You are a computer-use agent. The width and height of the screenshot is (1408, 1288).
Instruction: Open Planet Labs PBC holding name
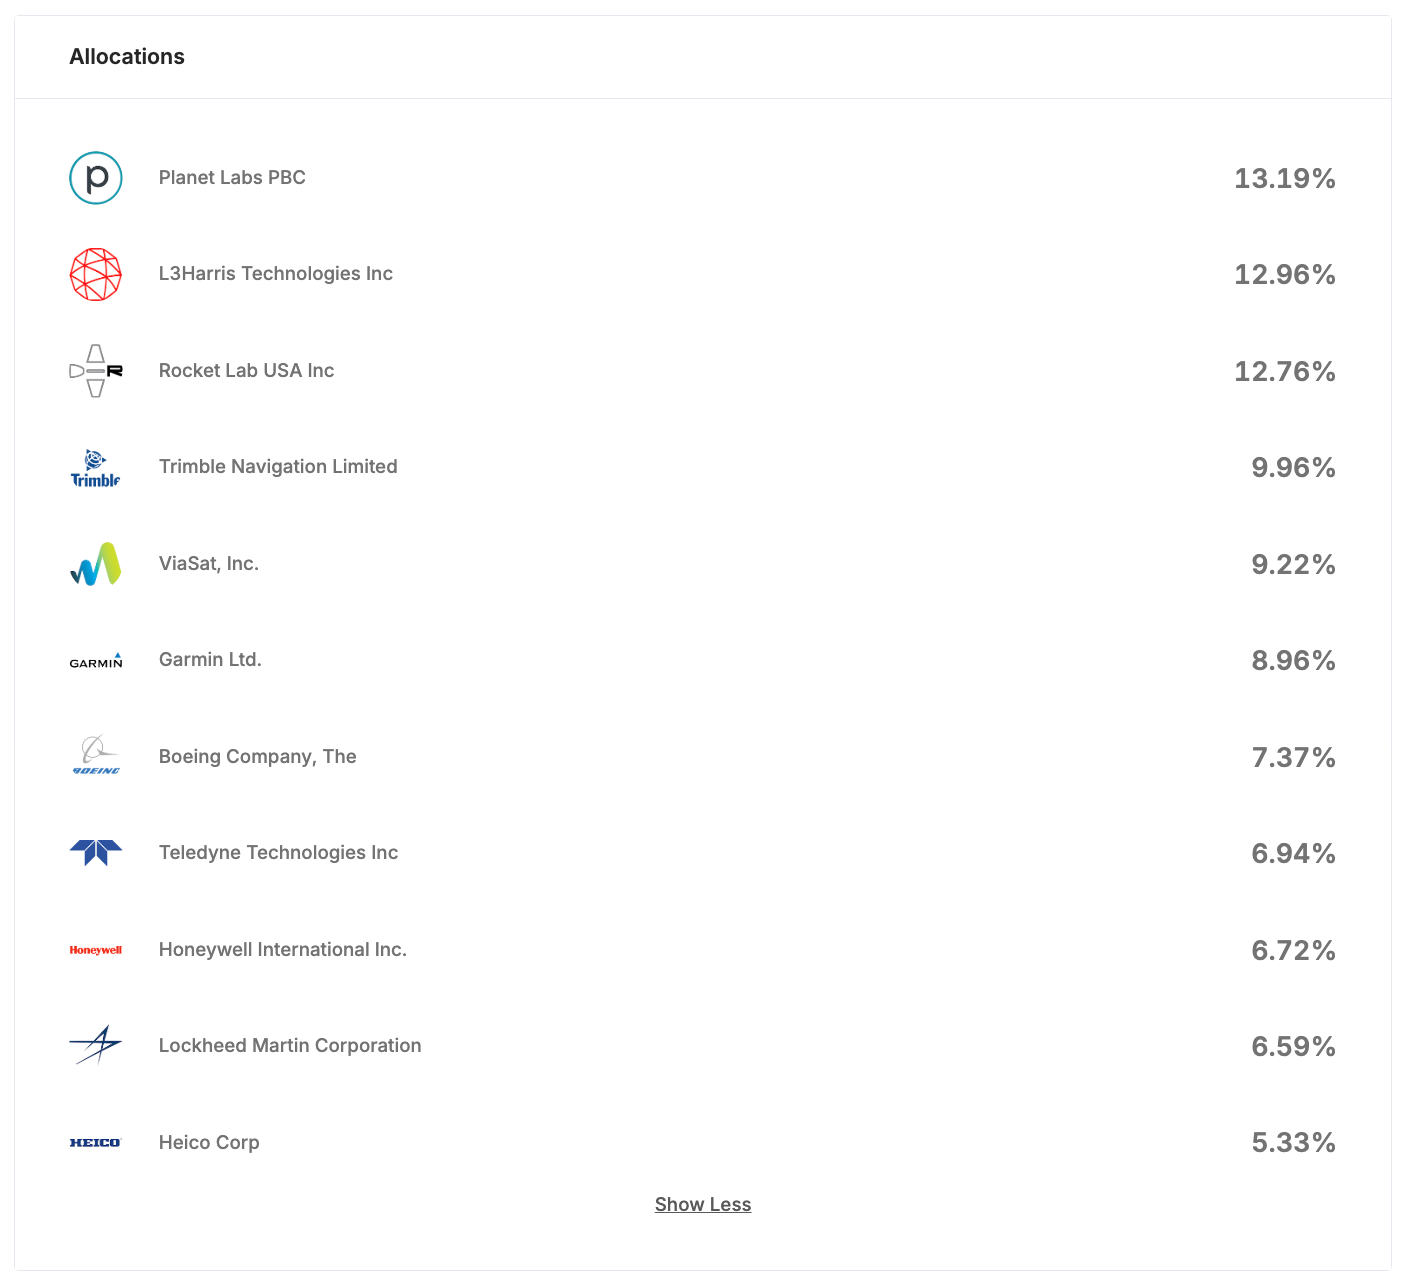(x=232, y=178)
